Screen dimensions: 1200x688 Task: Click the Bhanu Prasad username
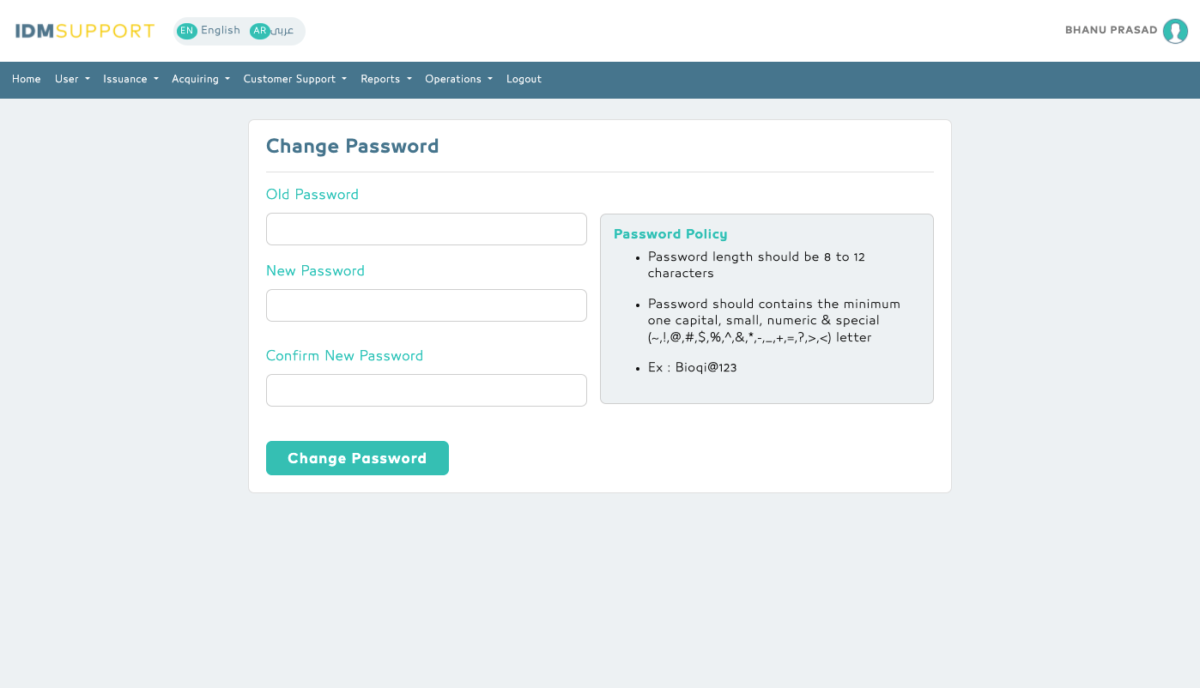tap(1111, 30)
